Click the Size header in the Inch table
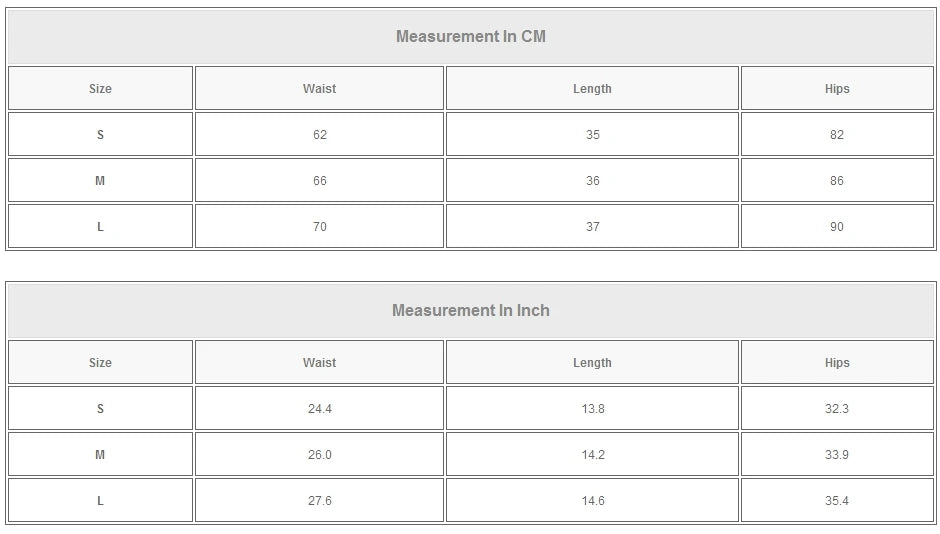Viewport: 940px width, 534px height. tap(100, 363)
